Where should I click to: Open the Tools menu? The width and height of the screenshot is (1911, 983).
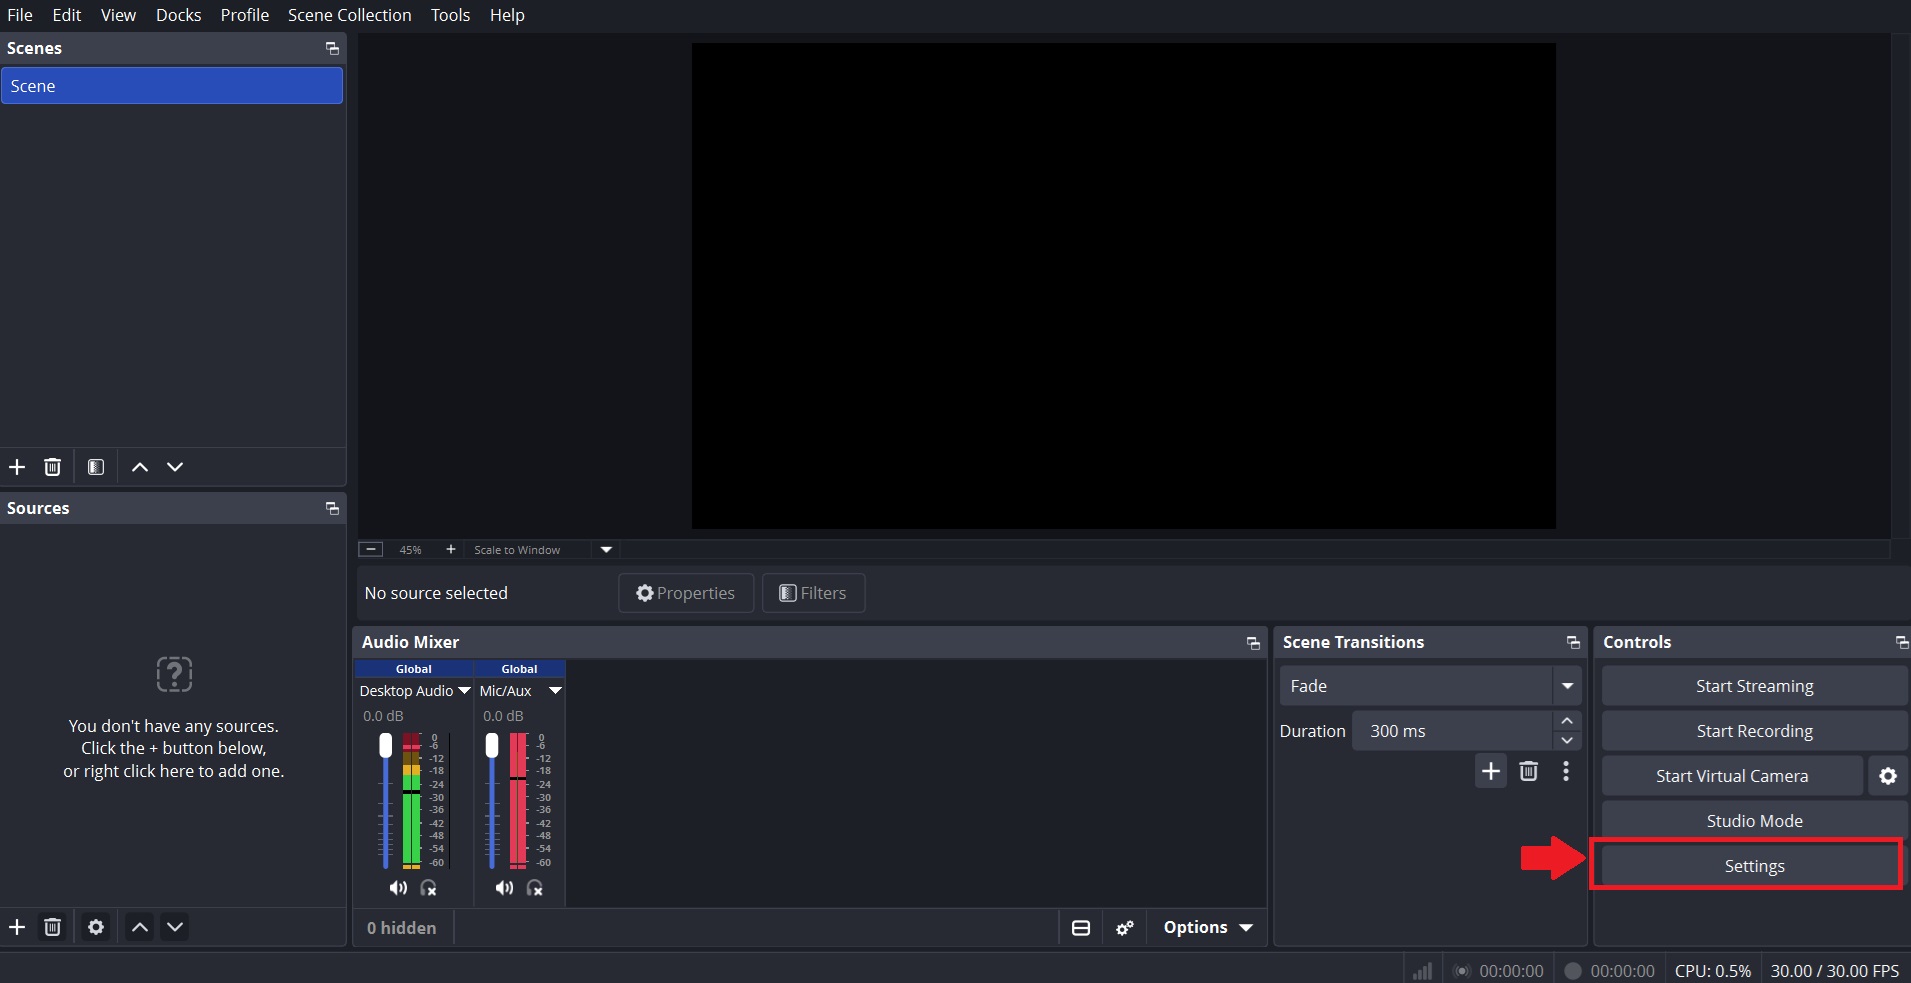450,15
